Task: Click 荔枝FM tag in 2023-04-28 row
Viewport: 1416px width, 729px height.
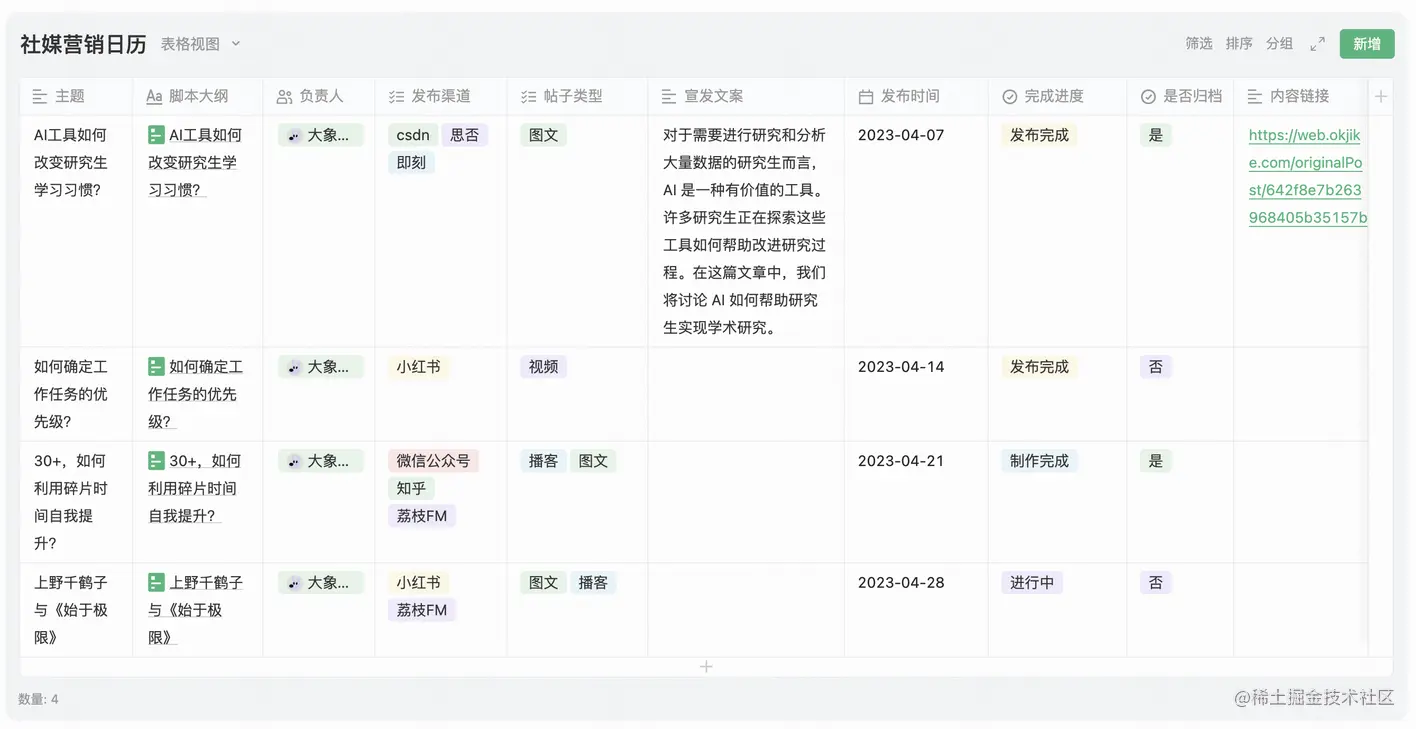Action: pos(422,610)
